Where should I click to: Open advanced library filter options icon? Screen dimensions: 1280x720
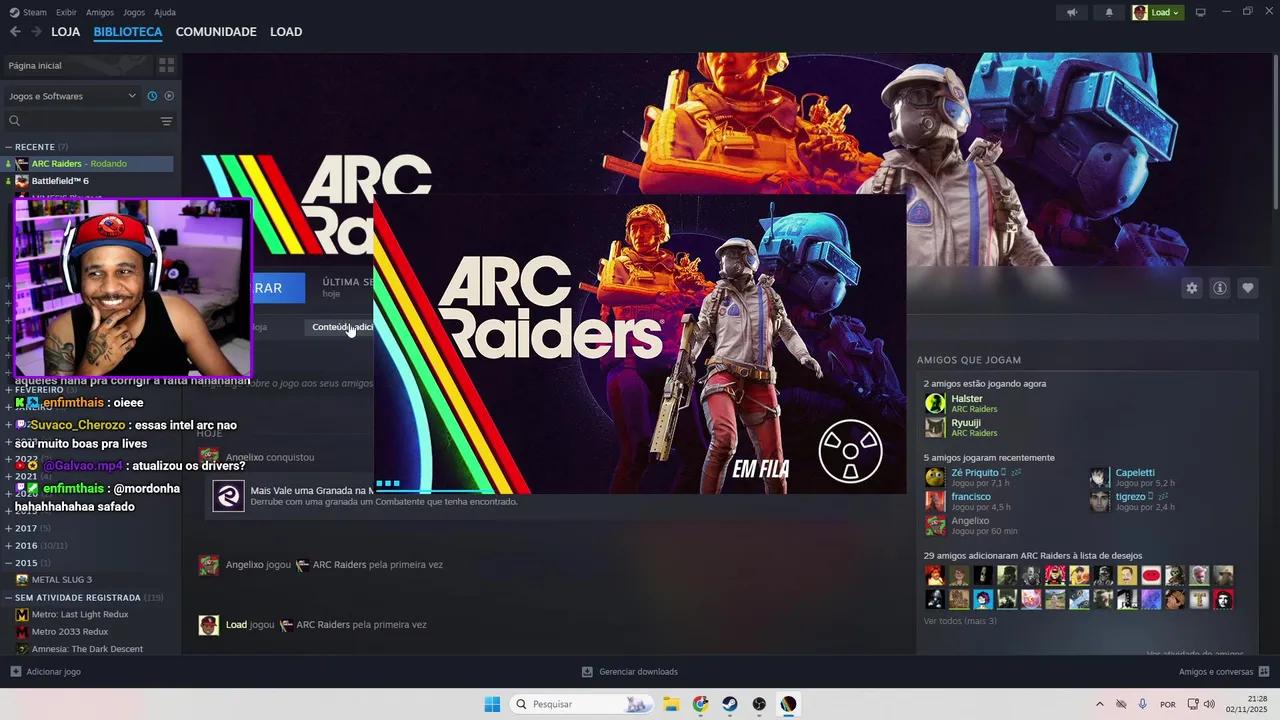point(167,121)
